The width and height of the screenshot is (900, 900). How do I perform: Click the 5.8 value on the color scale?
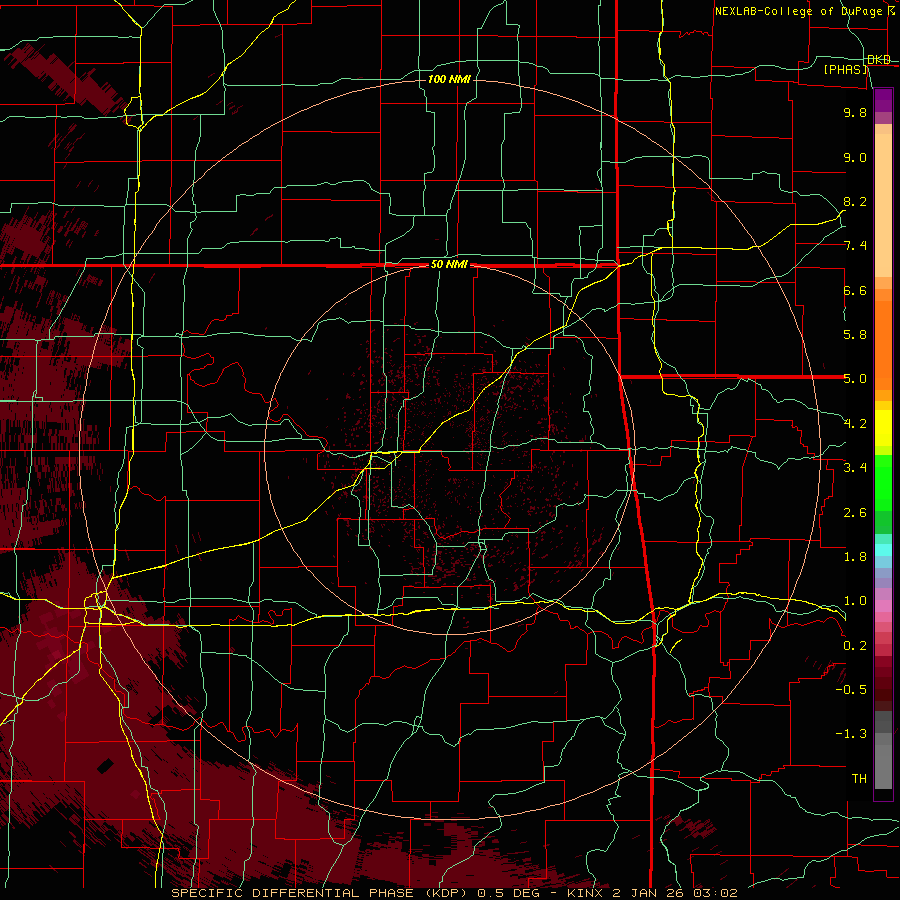pos(855,335)
